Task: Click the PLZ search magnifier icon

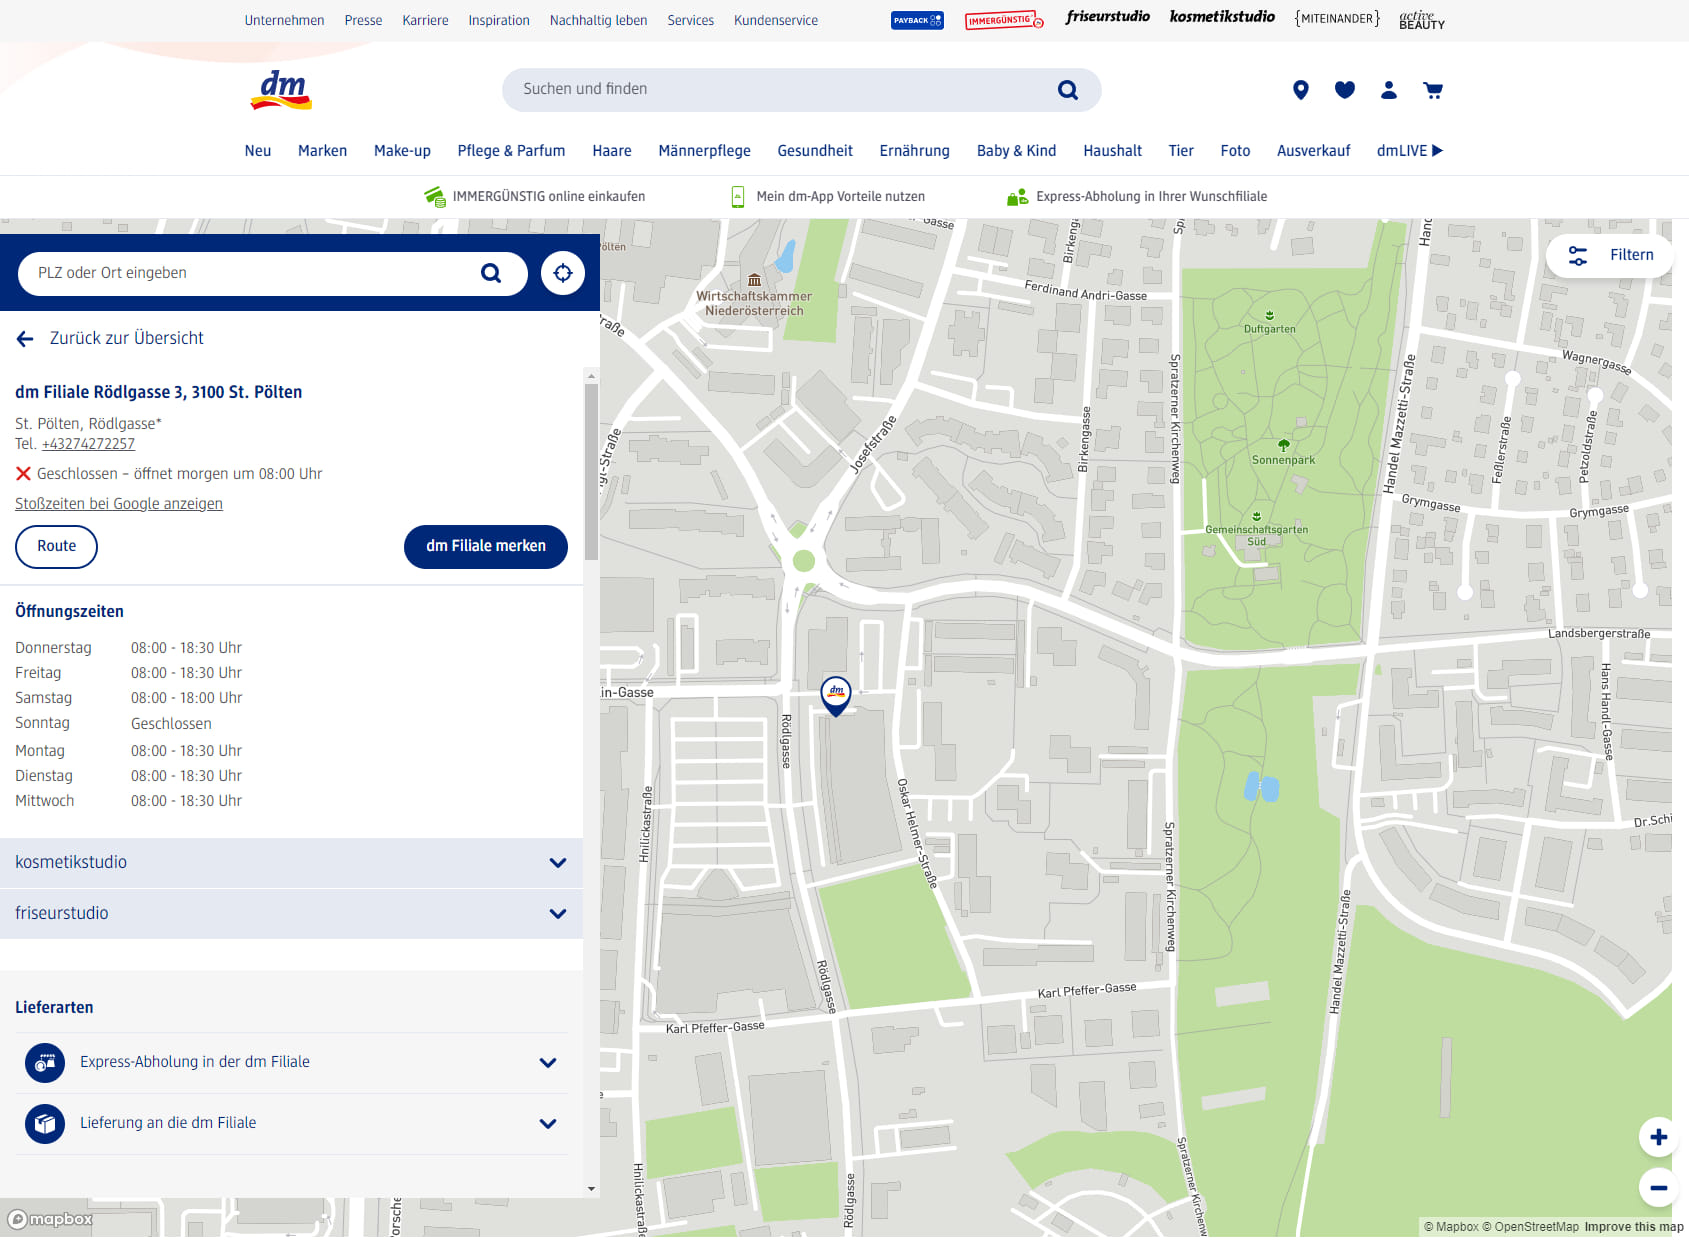Action: click(x=491, y=273)
